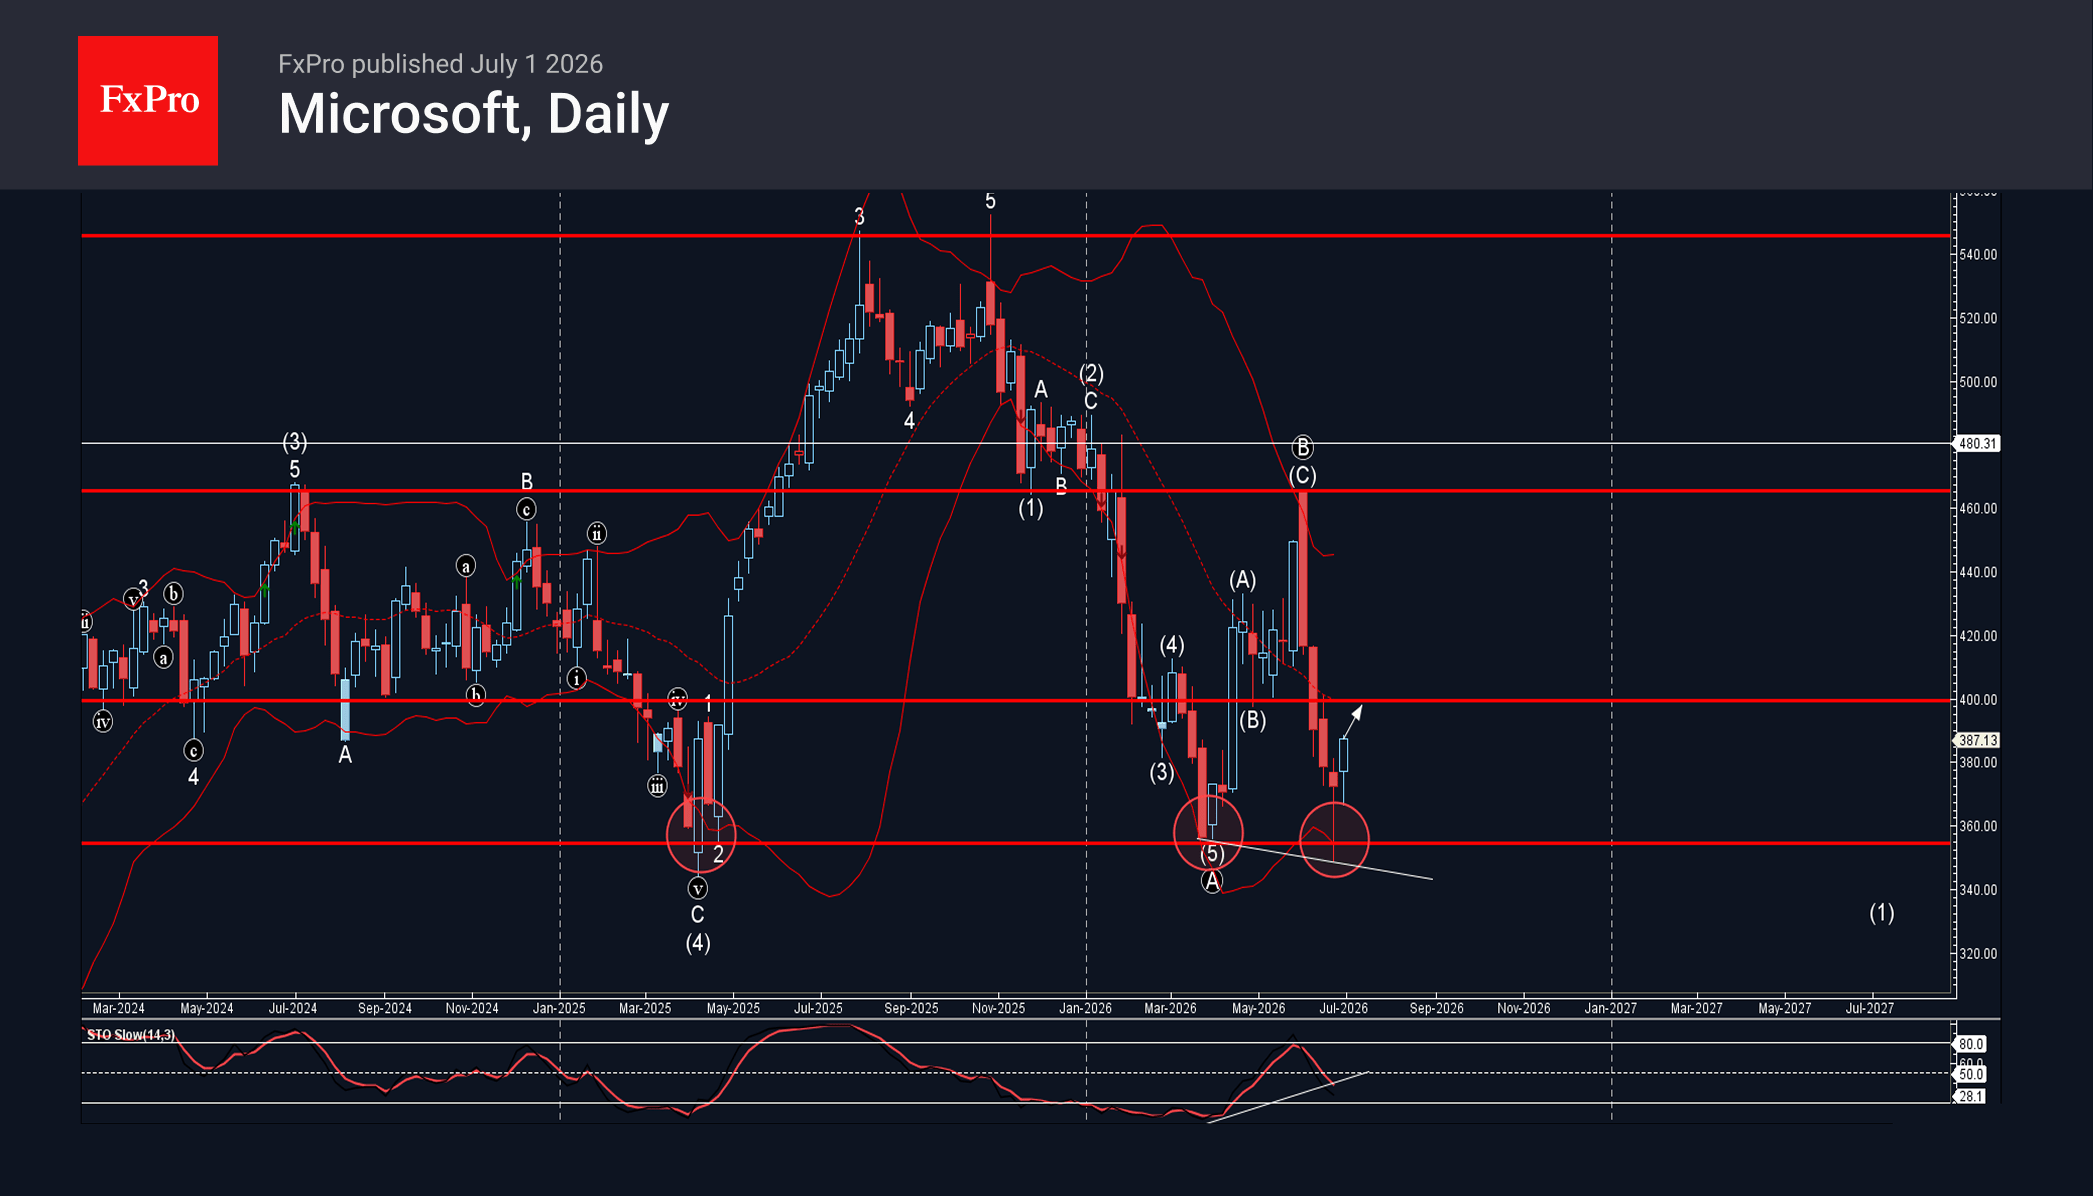2093x1196 pixels.
Task: Click the Jul-2027 date axis label
Action: (1869, 1008)
